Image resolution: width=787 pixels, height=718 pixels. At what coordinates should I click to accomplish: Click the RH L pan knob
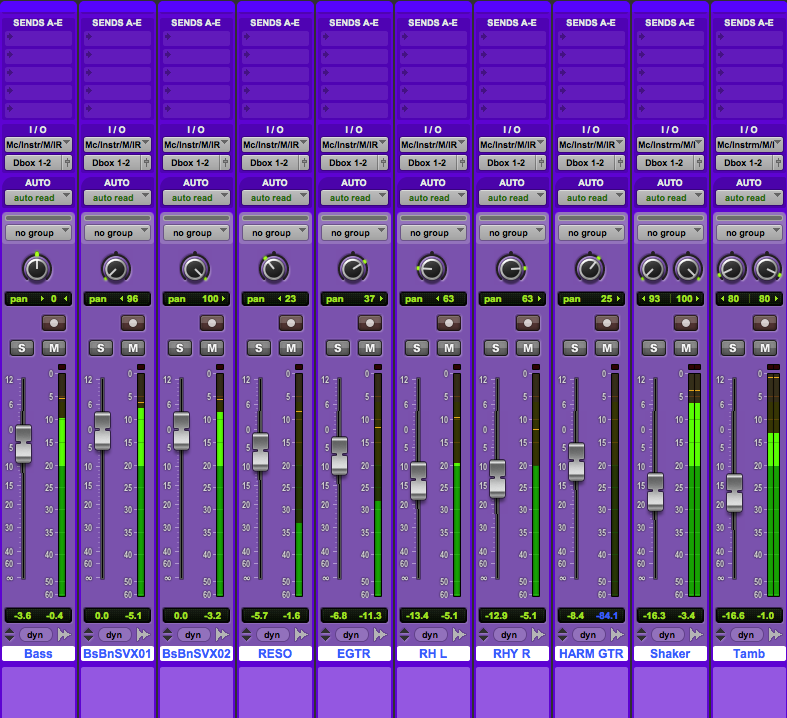[x=432, y=269]
